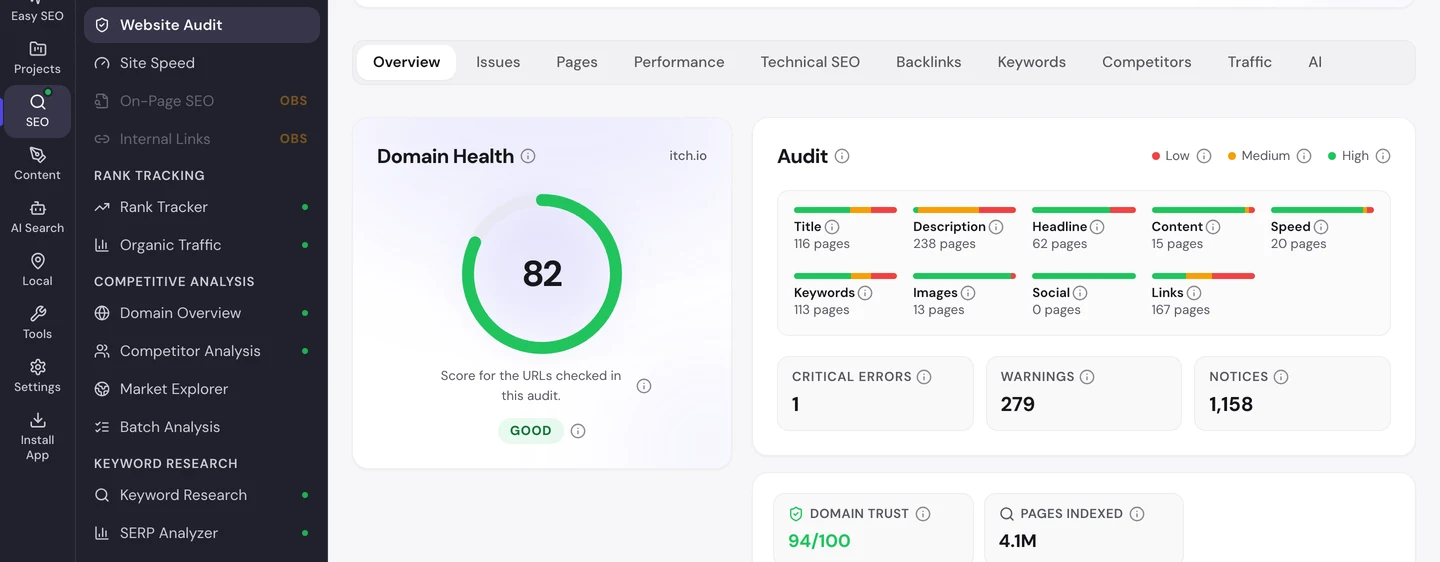Open the Backlinks tab
1440x562 pixels.
[928, 62]
